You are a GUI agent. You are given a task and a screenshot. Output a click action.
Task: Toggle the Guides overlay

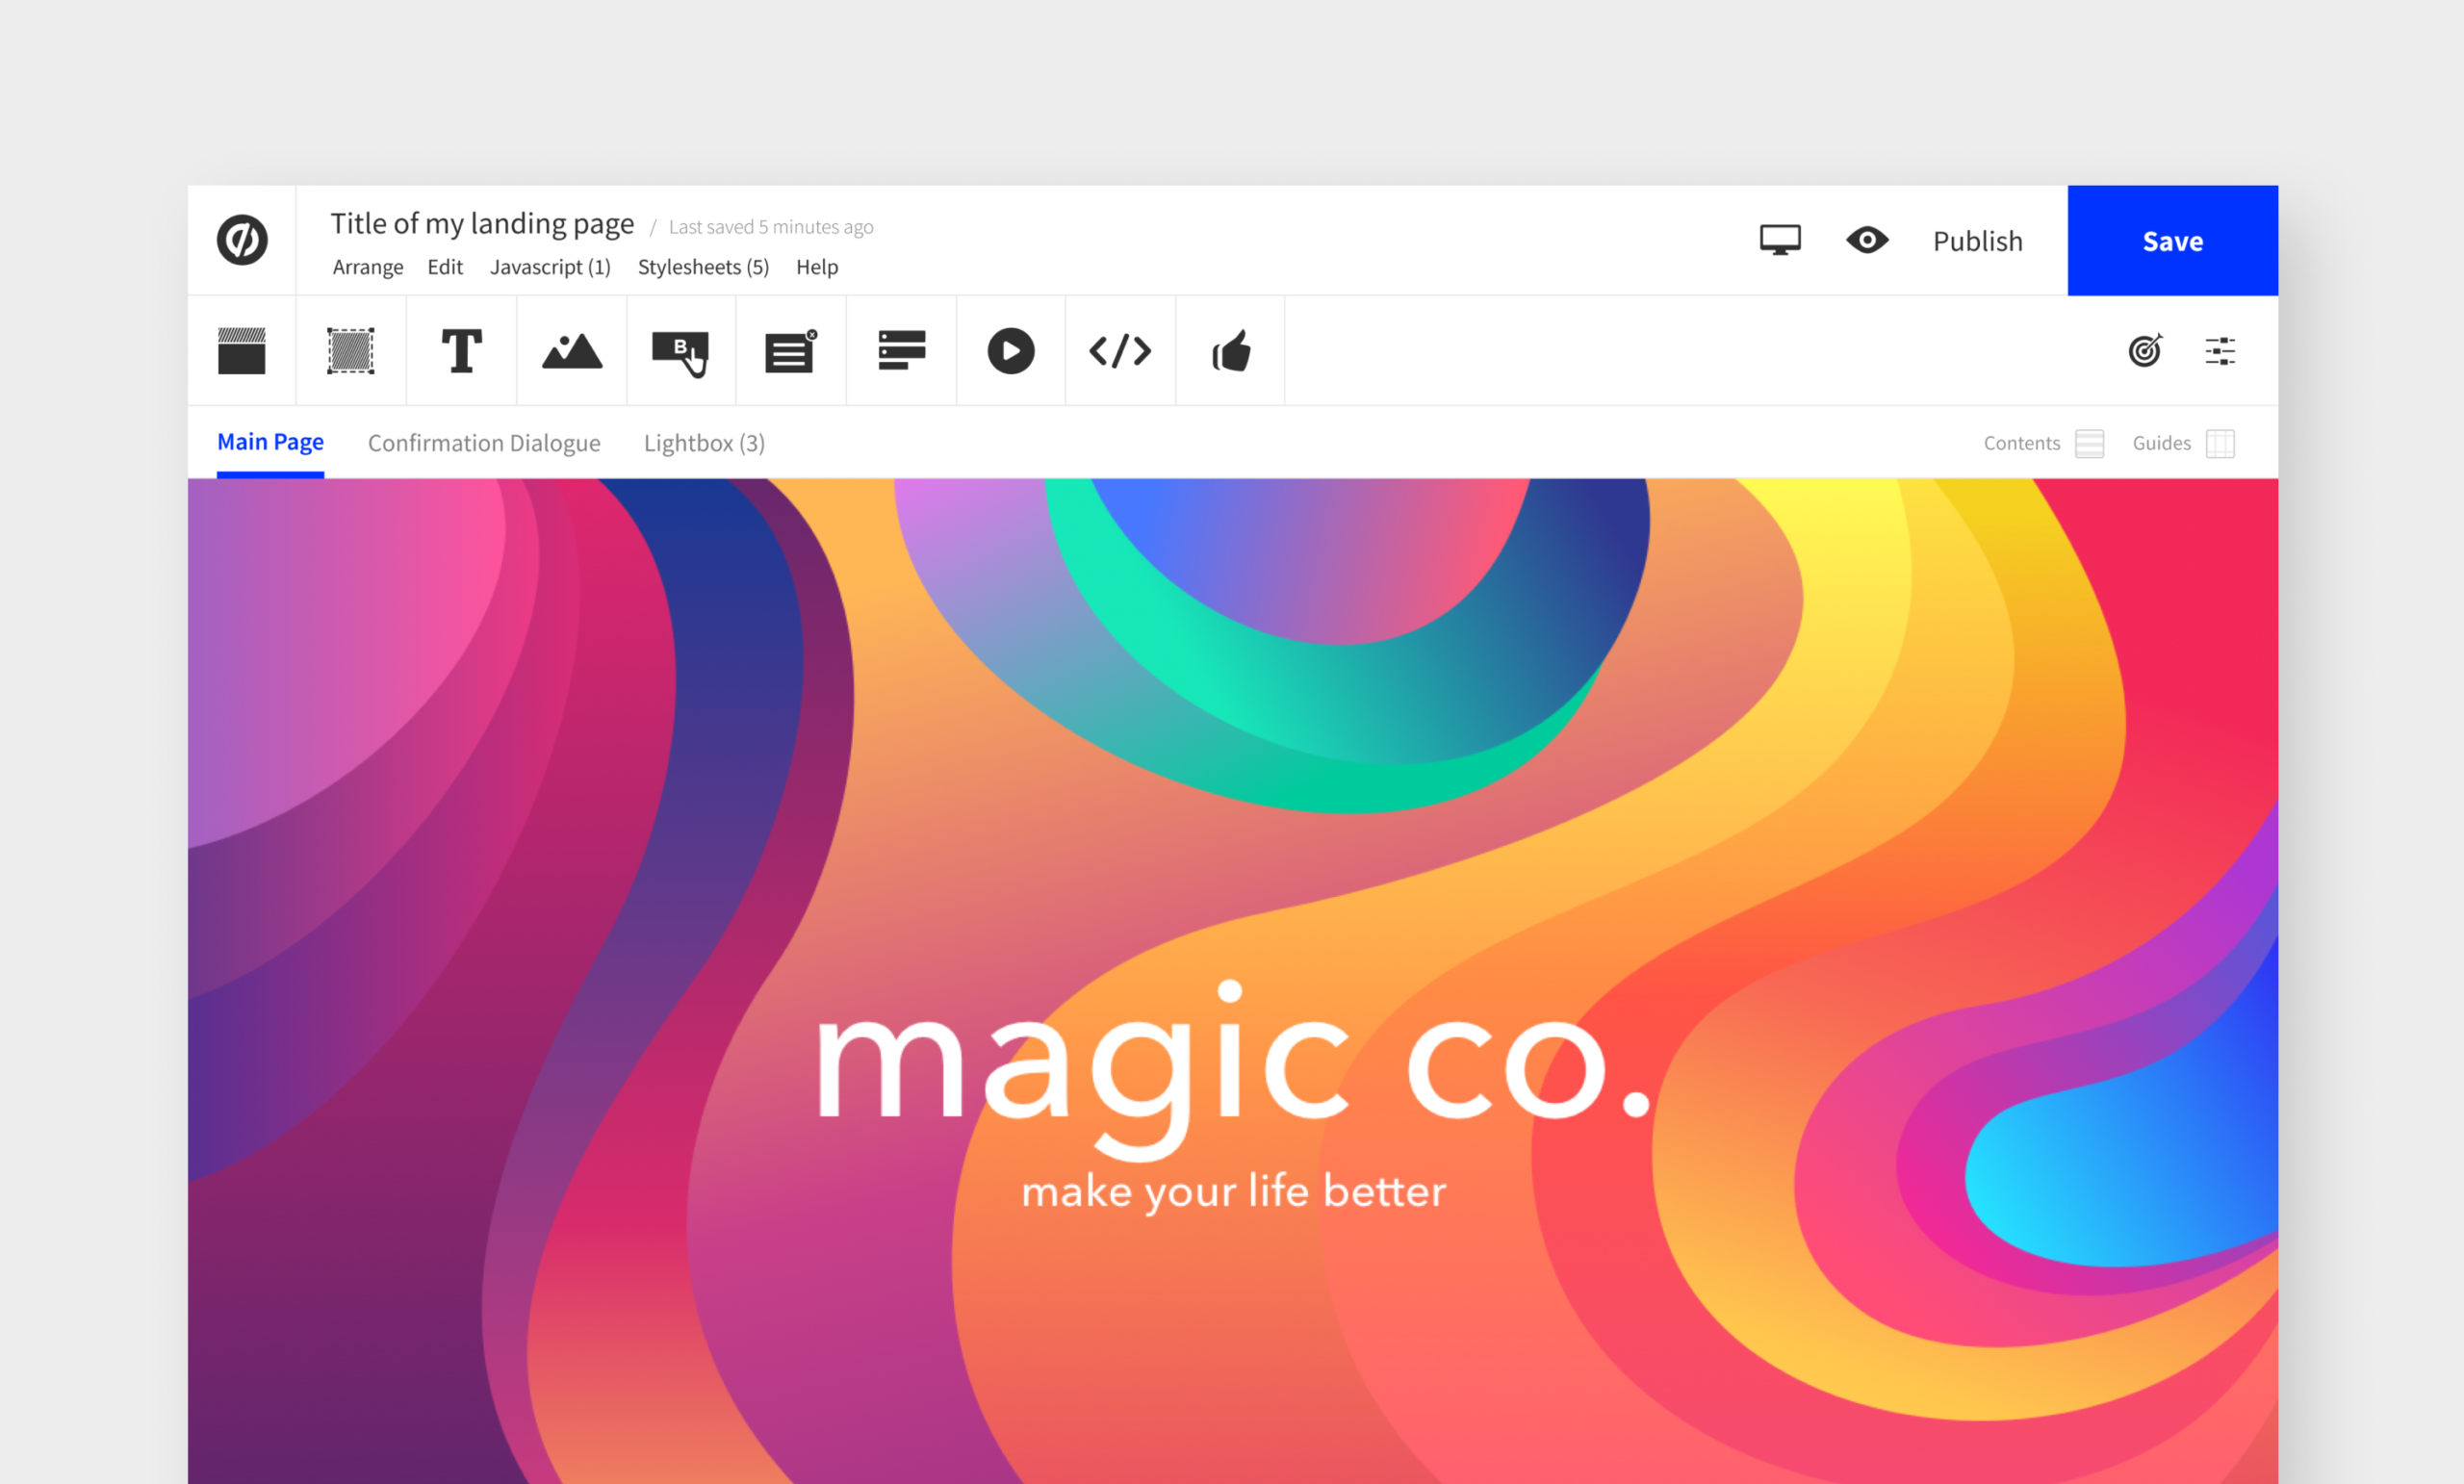point(2220,443)
